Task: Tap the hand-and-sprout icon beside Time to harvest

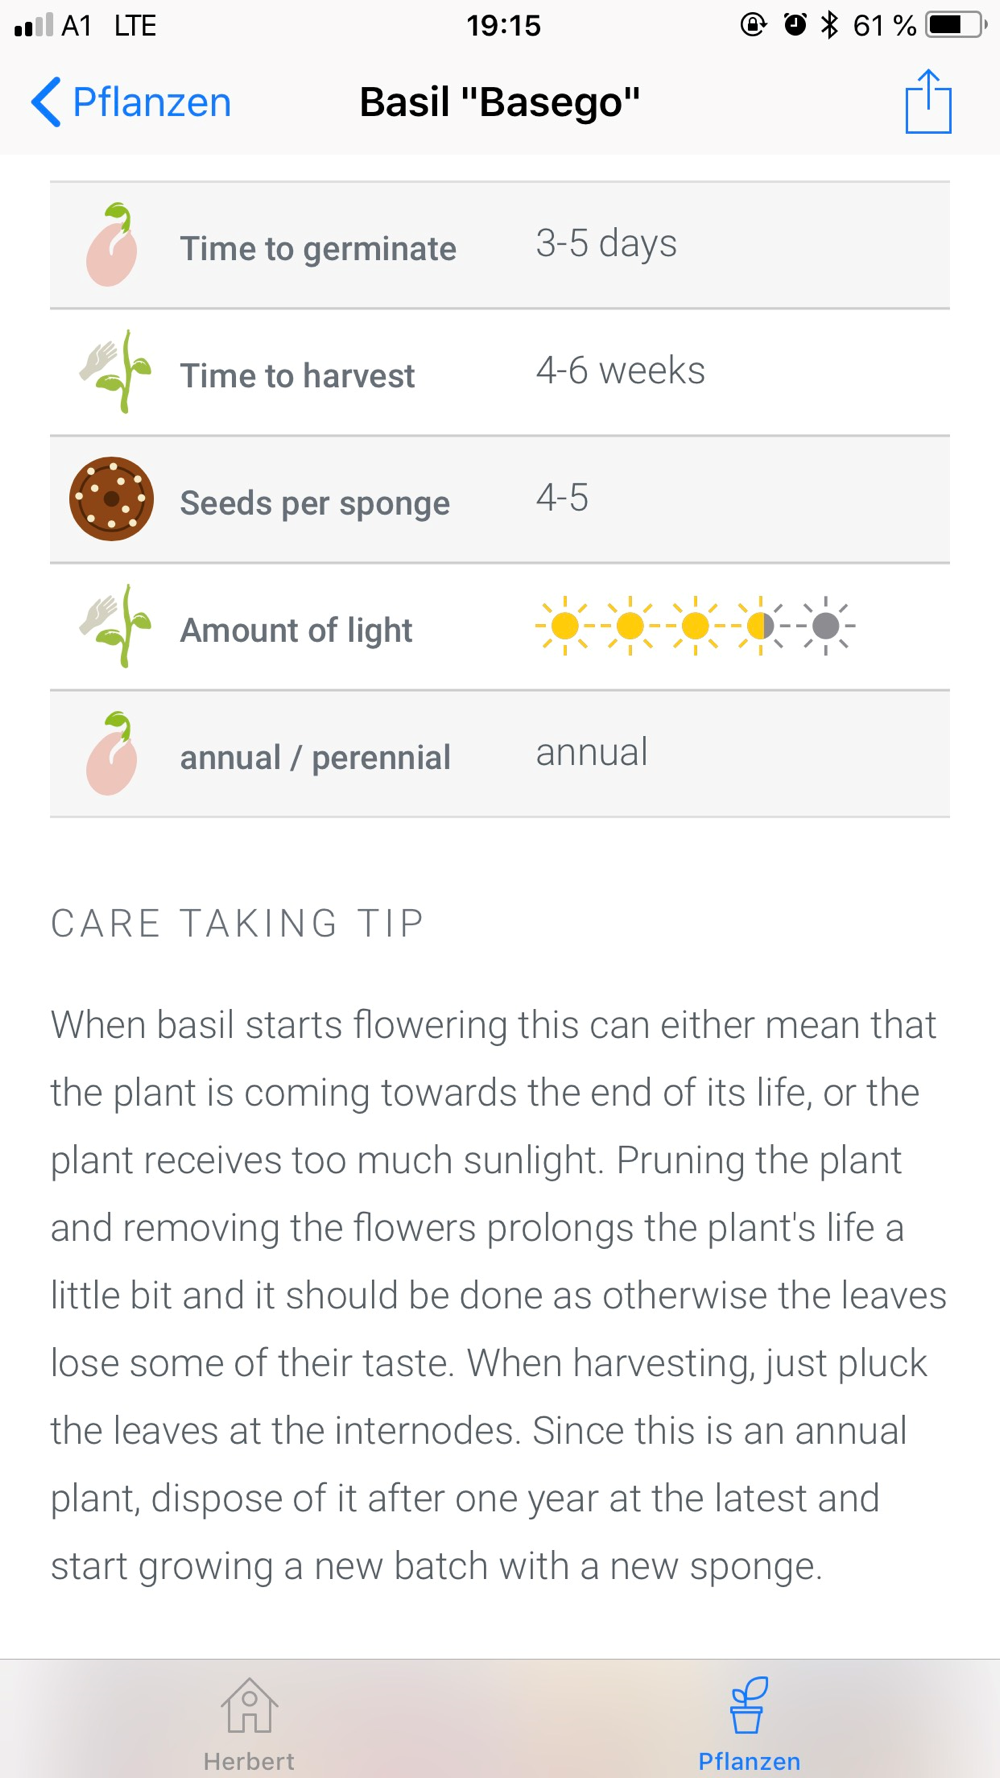Action: 115,372
